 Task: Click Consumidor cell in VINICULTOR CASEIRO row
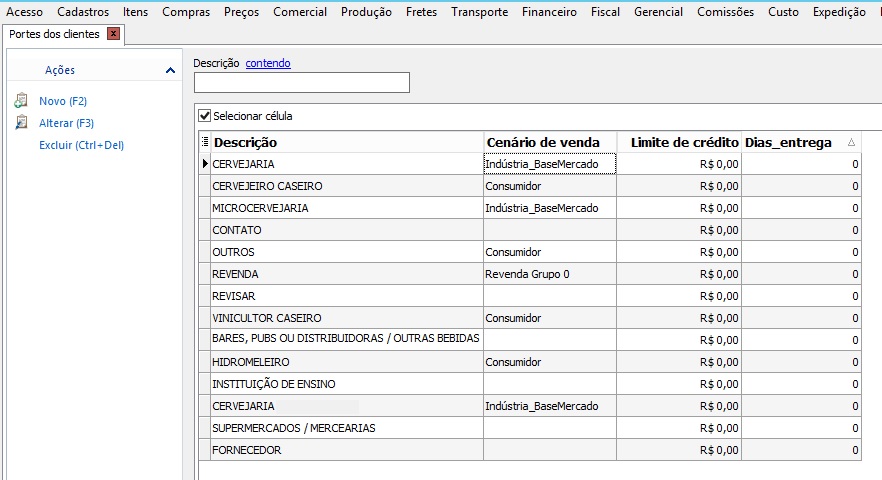pos(550,318)
